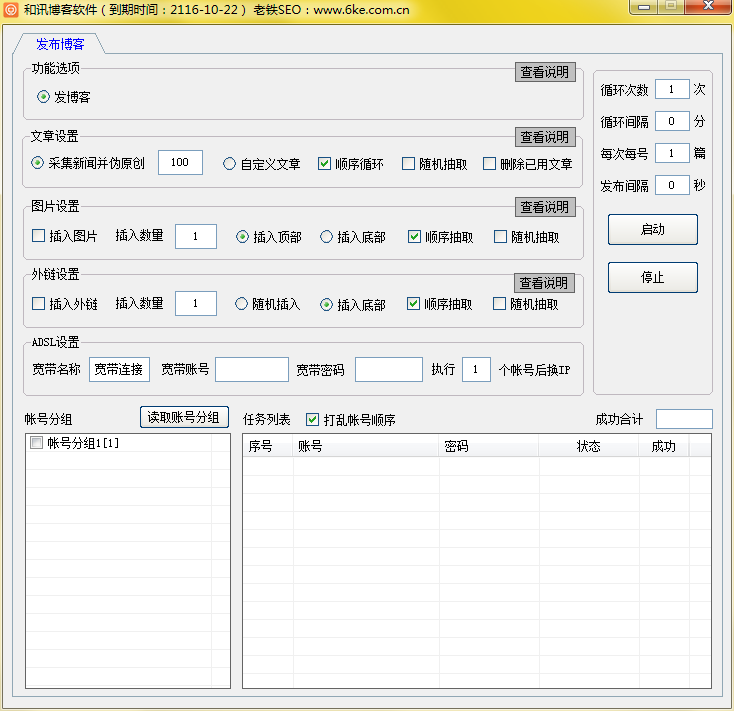Viewport: 734px width, 711px height.
Task: Open 查看说明 for 外链设置 section
Action: [x=545, y=283]
